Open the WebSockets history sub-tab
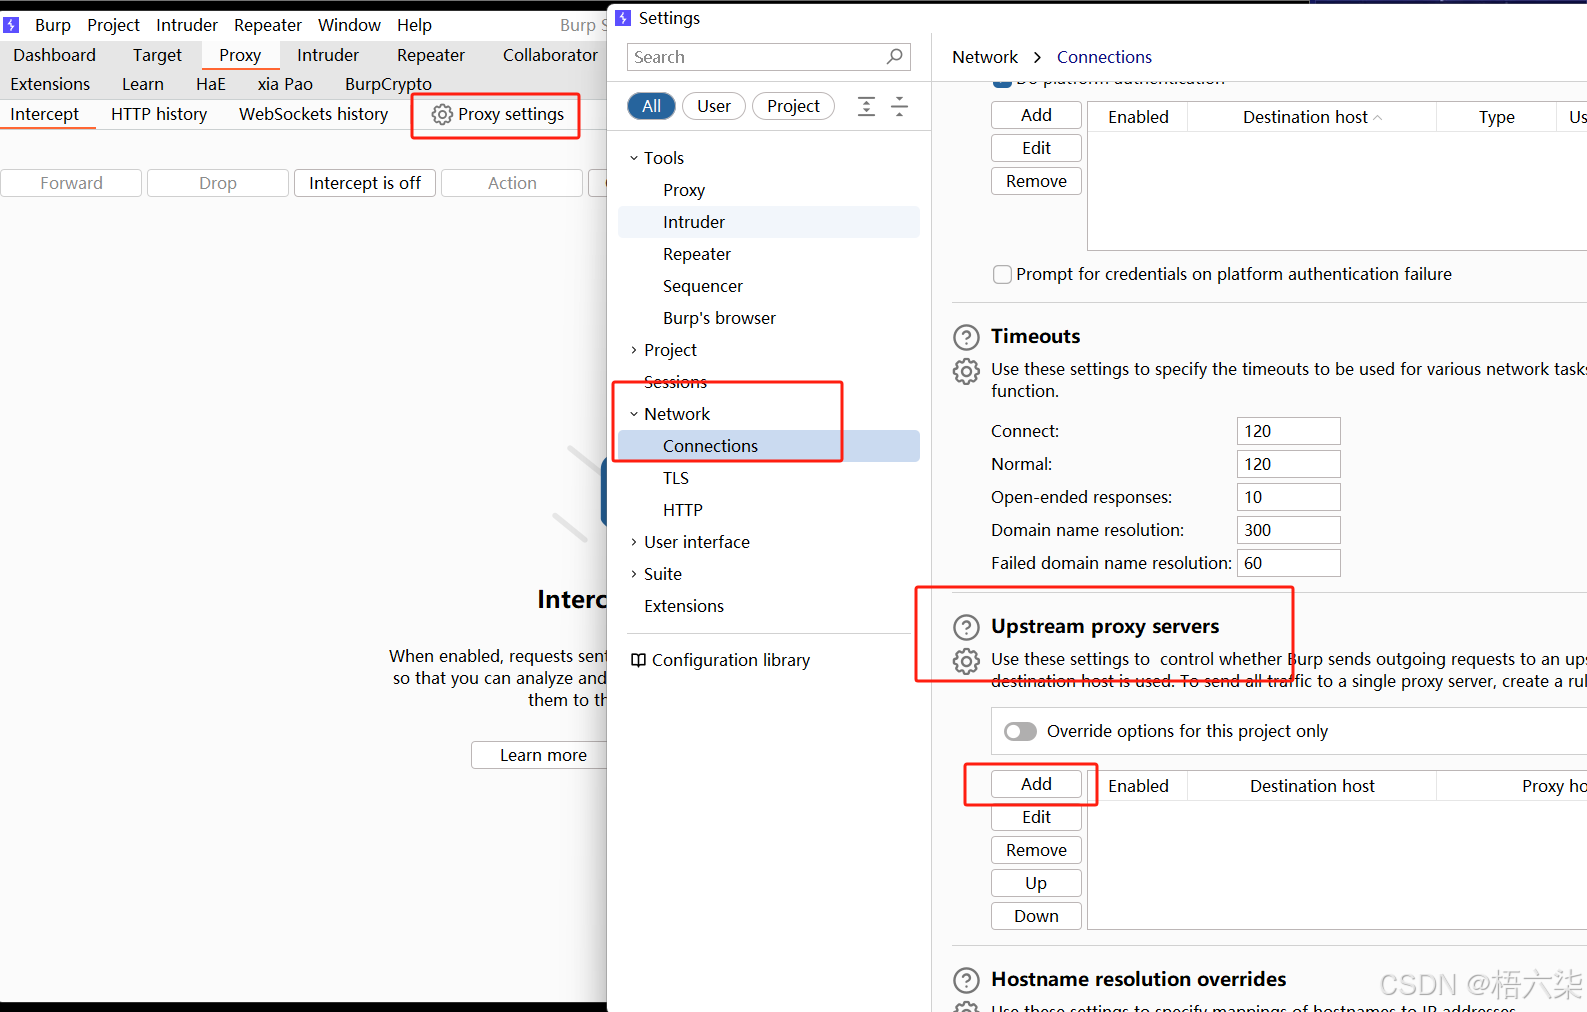This screenshot has width=1587, height=1012. [x=313, y=114]
